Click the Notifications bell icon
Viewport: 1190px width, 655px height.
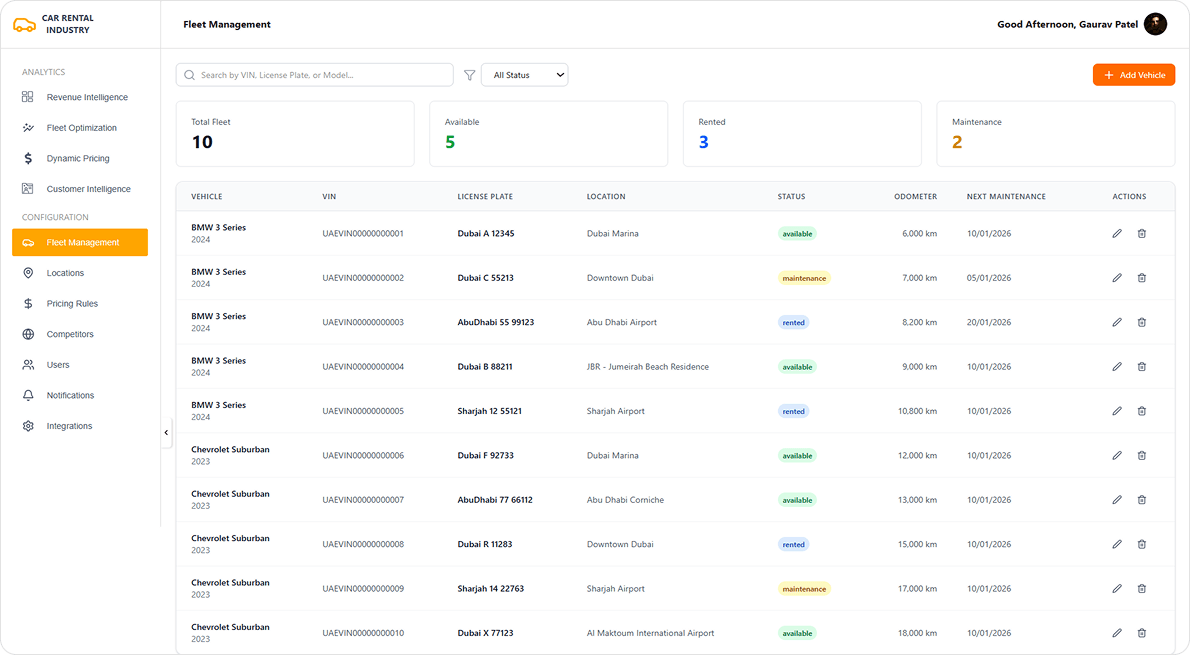coord(29,395)
